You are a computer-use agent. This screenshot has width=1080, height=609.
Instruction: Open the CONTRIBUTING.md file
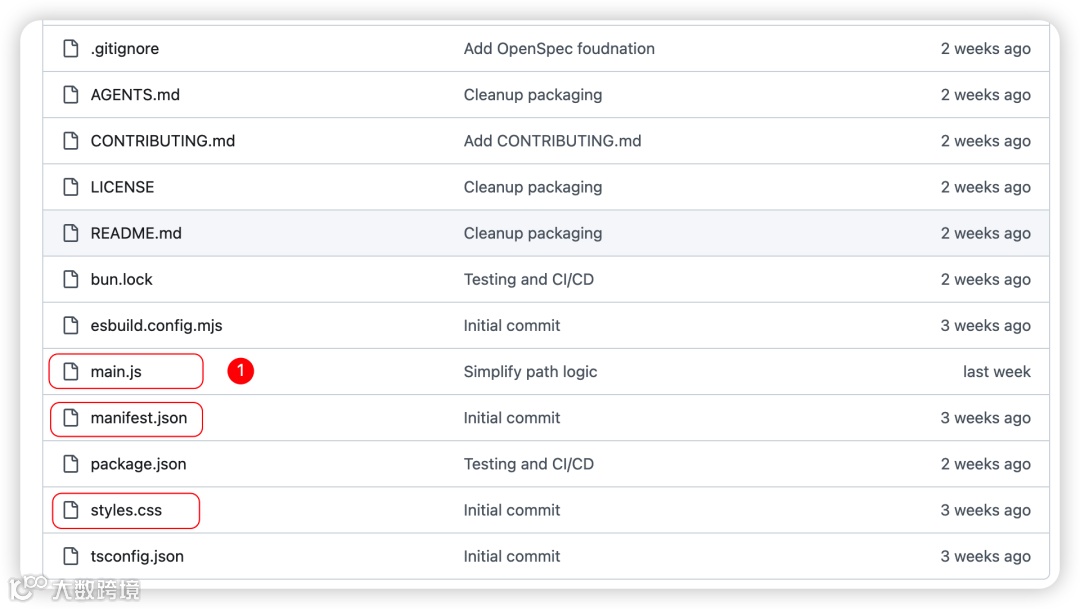[x=163, y=141]
